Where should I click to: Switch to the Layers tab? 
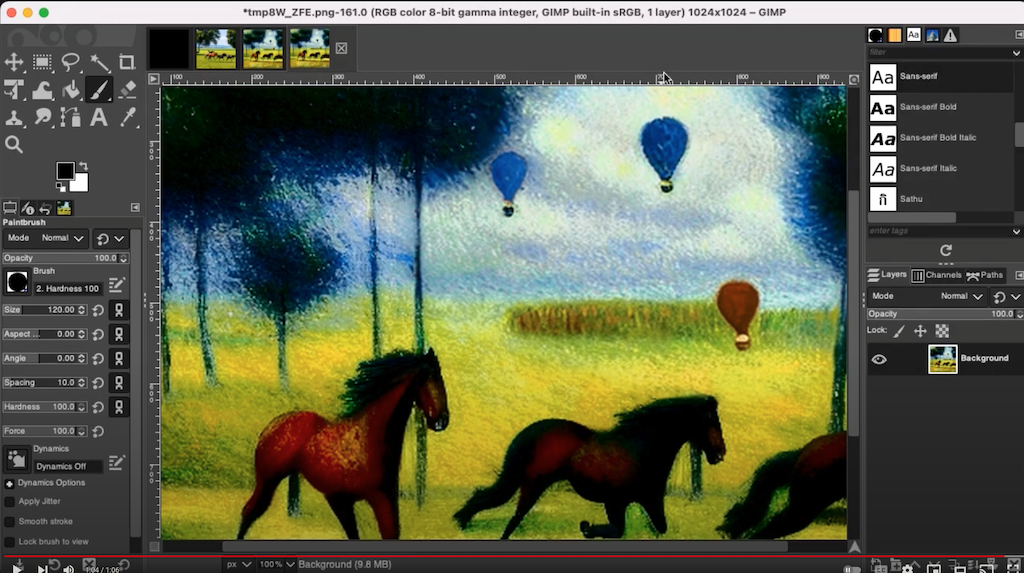[x=887, y=275]
